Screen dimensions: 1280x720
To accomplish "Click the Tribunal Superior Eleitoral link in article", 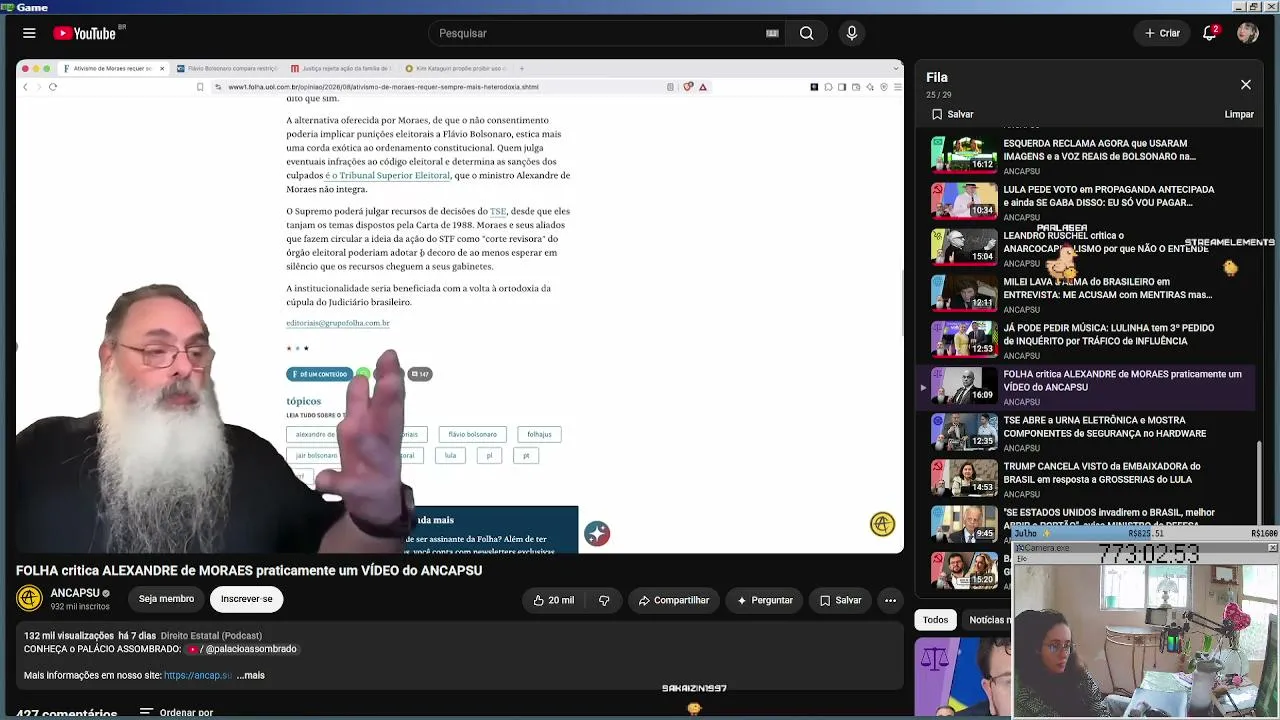I will point(387,175).
